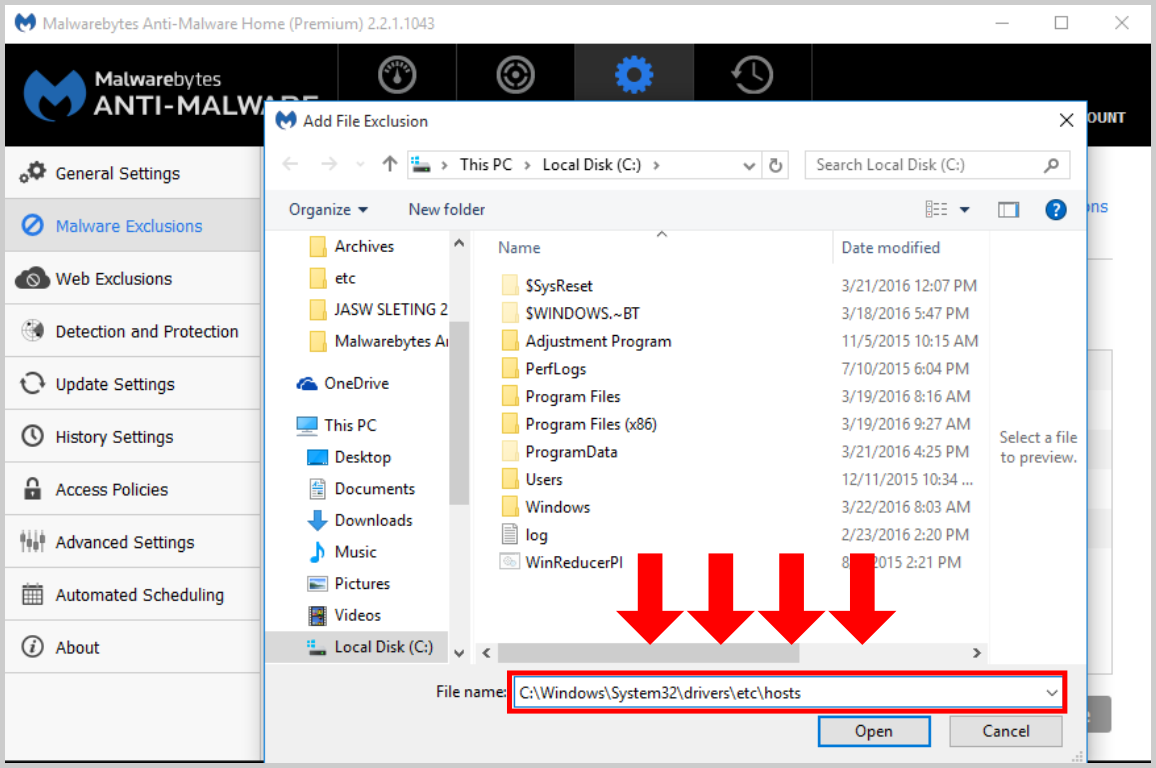Click the Search Local Disk (C:) field
This screenshot has width=1156, height=768.
coord(937,165)
